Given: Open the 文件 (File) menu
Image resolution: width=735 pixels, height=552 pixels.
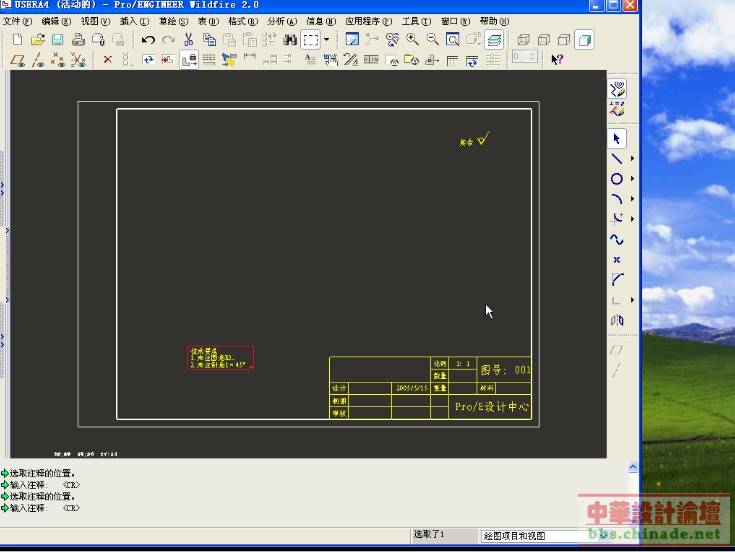Looking at the screenshot, I should point(17,20).
